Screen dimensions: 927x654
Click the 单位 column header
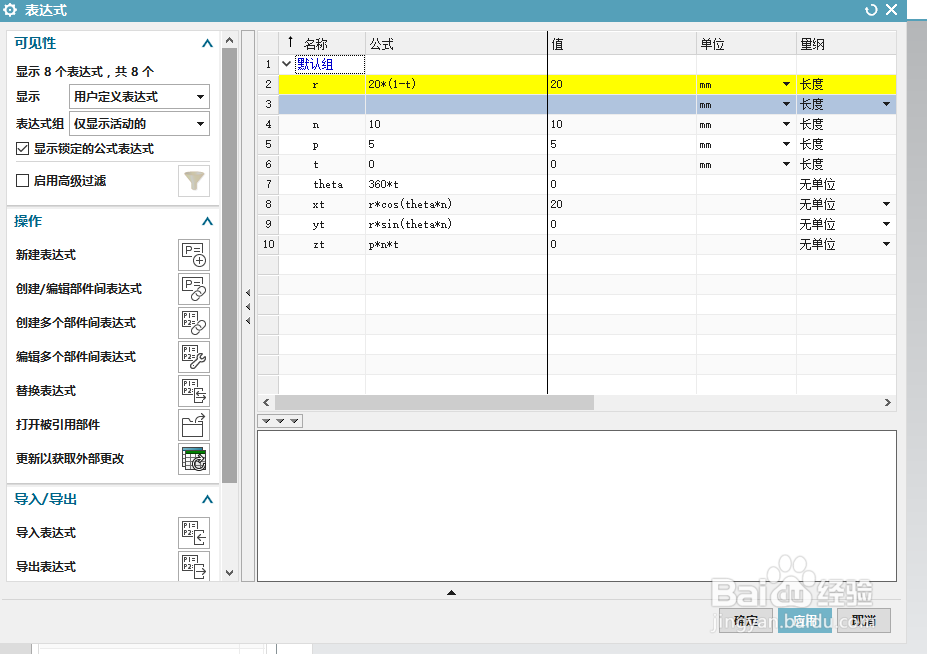[x=746, y=44]
